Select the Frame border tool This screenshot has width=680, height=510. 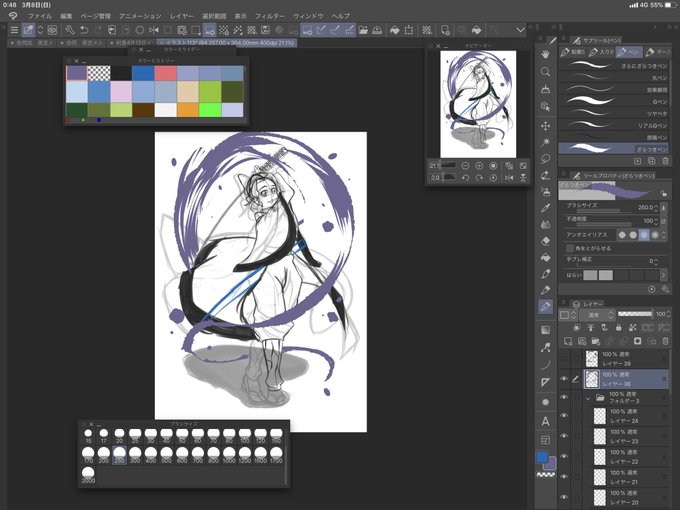pyautogui.click(x=546, y=440)
